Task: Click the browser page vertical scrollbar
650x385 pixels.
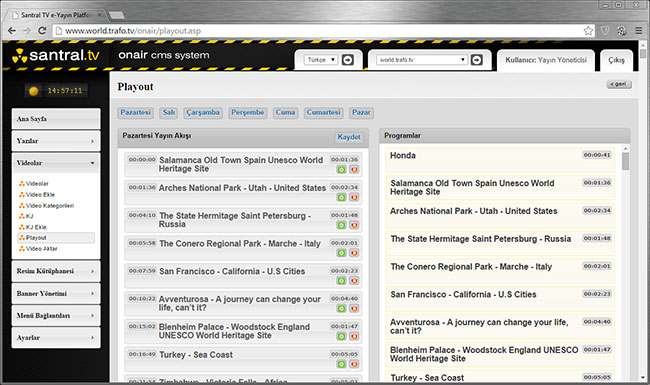Action: pyautogui.click(x=643, y=53)
